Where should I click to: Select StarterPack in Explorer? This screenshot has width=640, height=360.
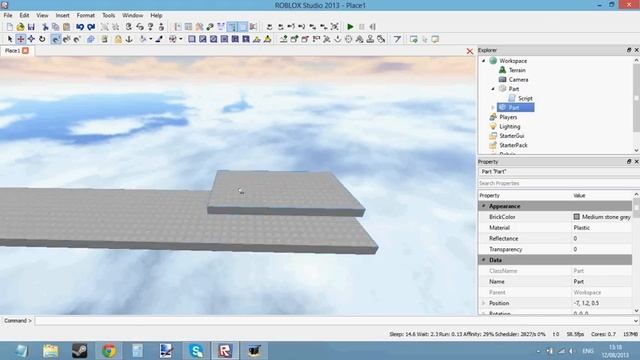click(x=513, y=145)
